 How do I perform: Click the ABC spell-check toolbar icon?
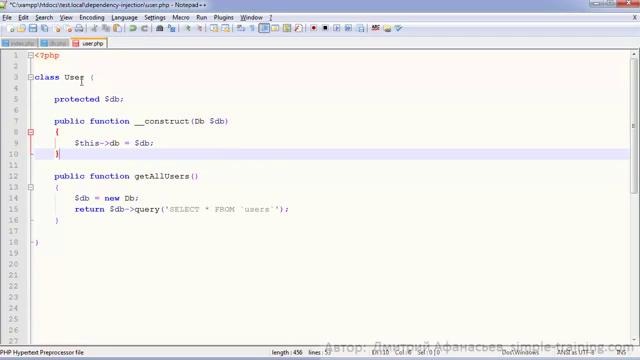pos(376,28)
